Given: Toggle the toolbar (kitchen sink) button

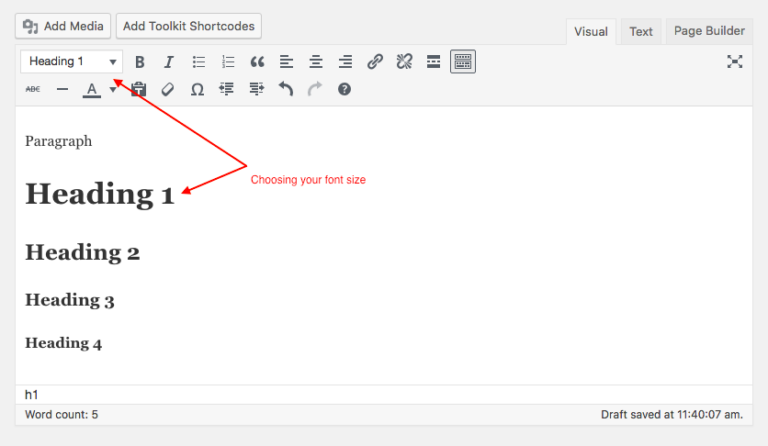Looking at the screenshot, I should 463,62.
